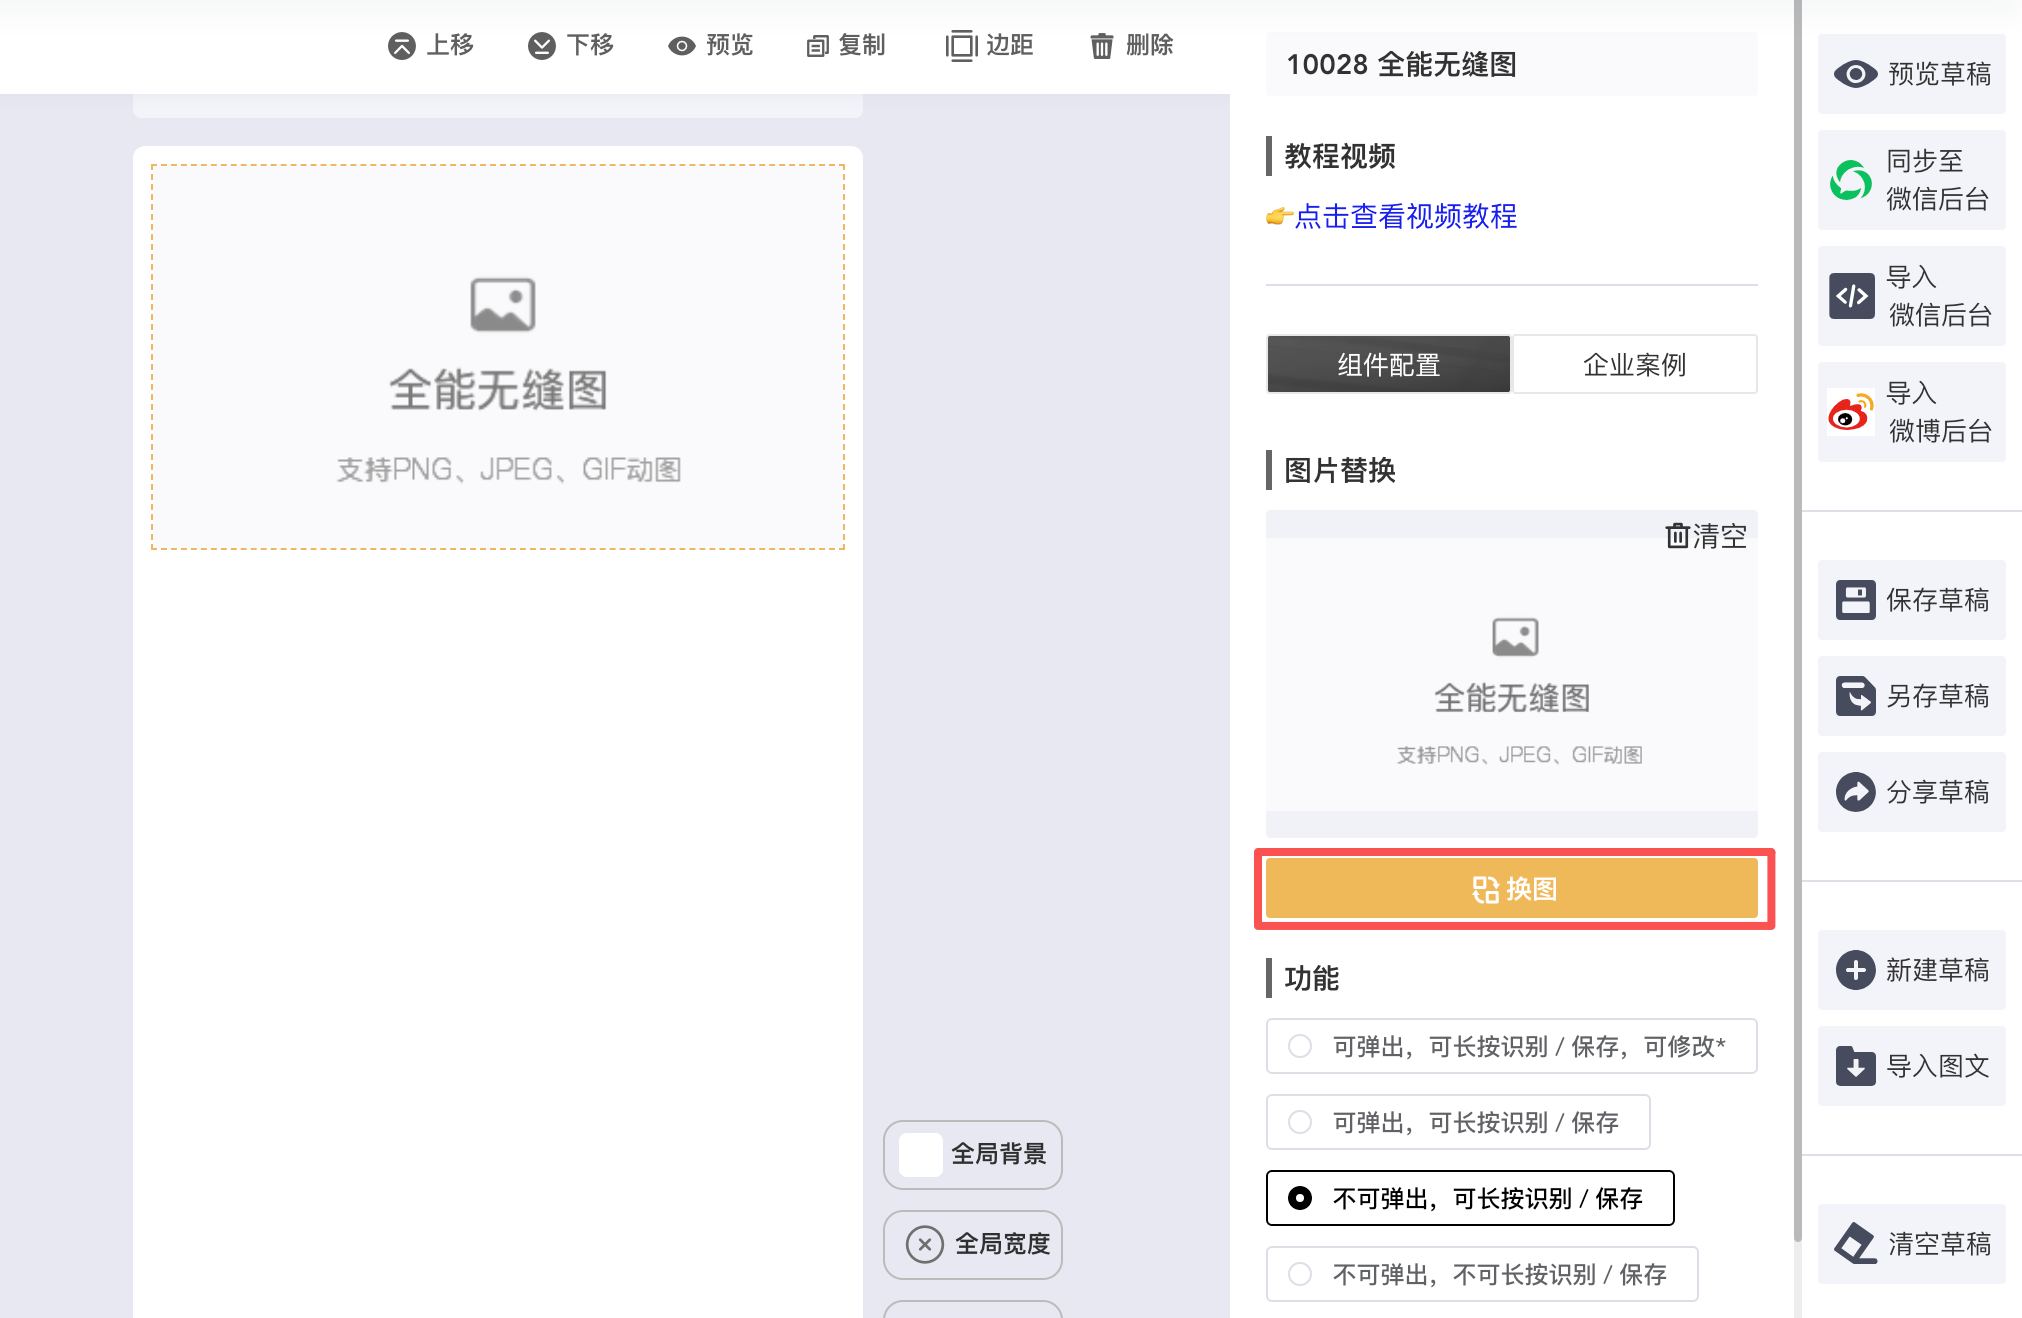Select radio 可弹出，可长按识别 / 保存，可修改*
Screen dimensions: 2022x1318
pyautogui.click(x=1300, y=1046)
